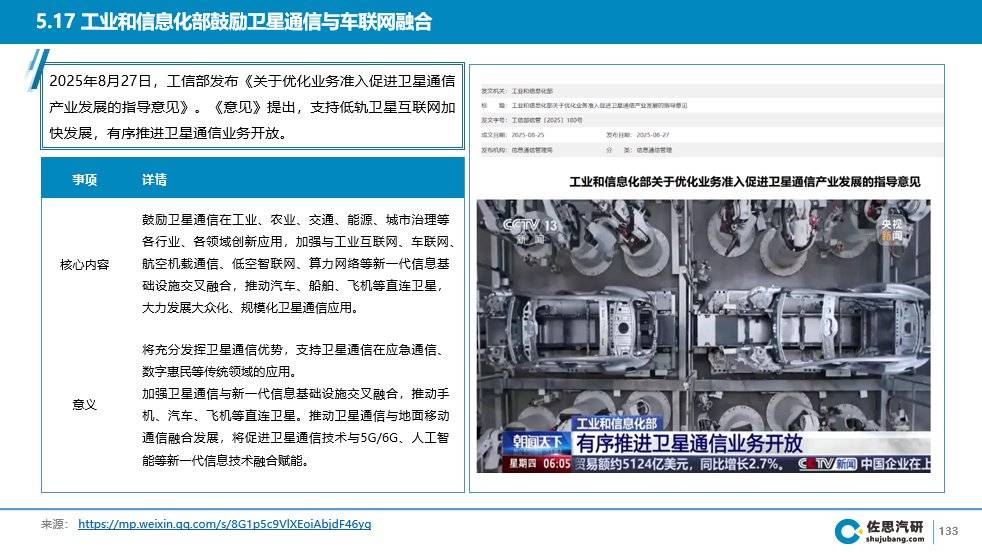
Task: Click the scrolling news ticker text
Action: pyautogui.click(x=690, y=464)
